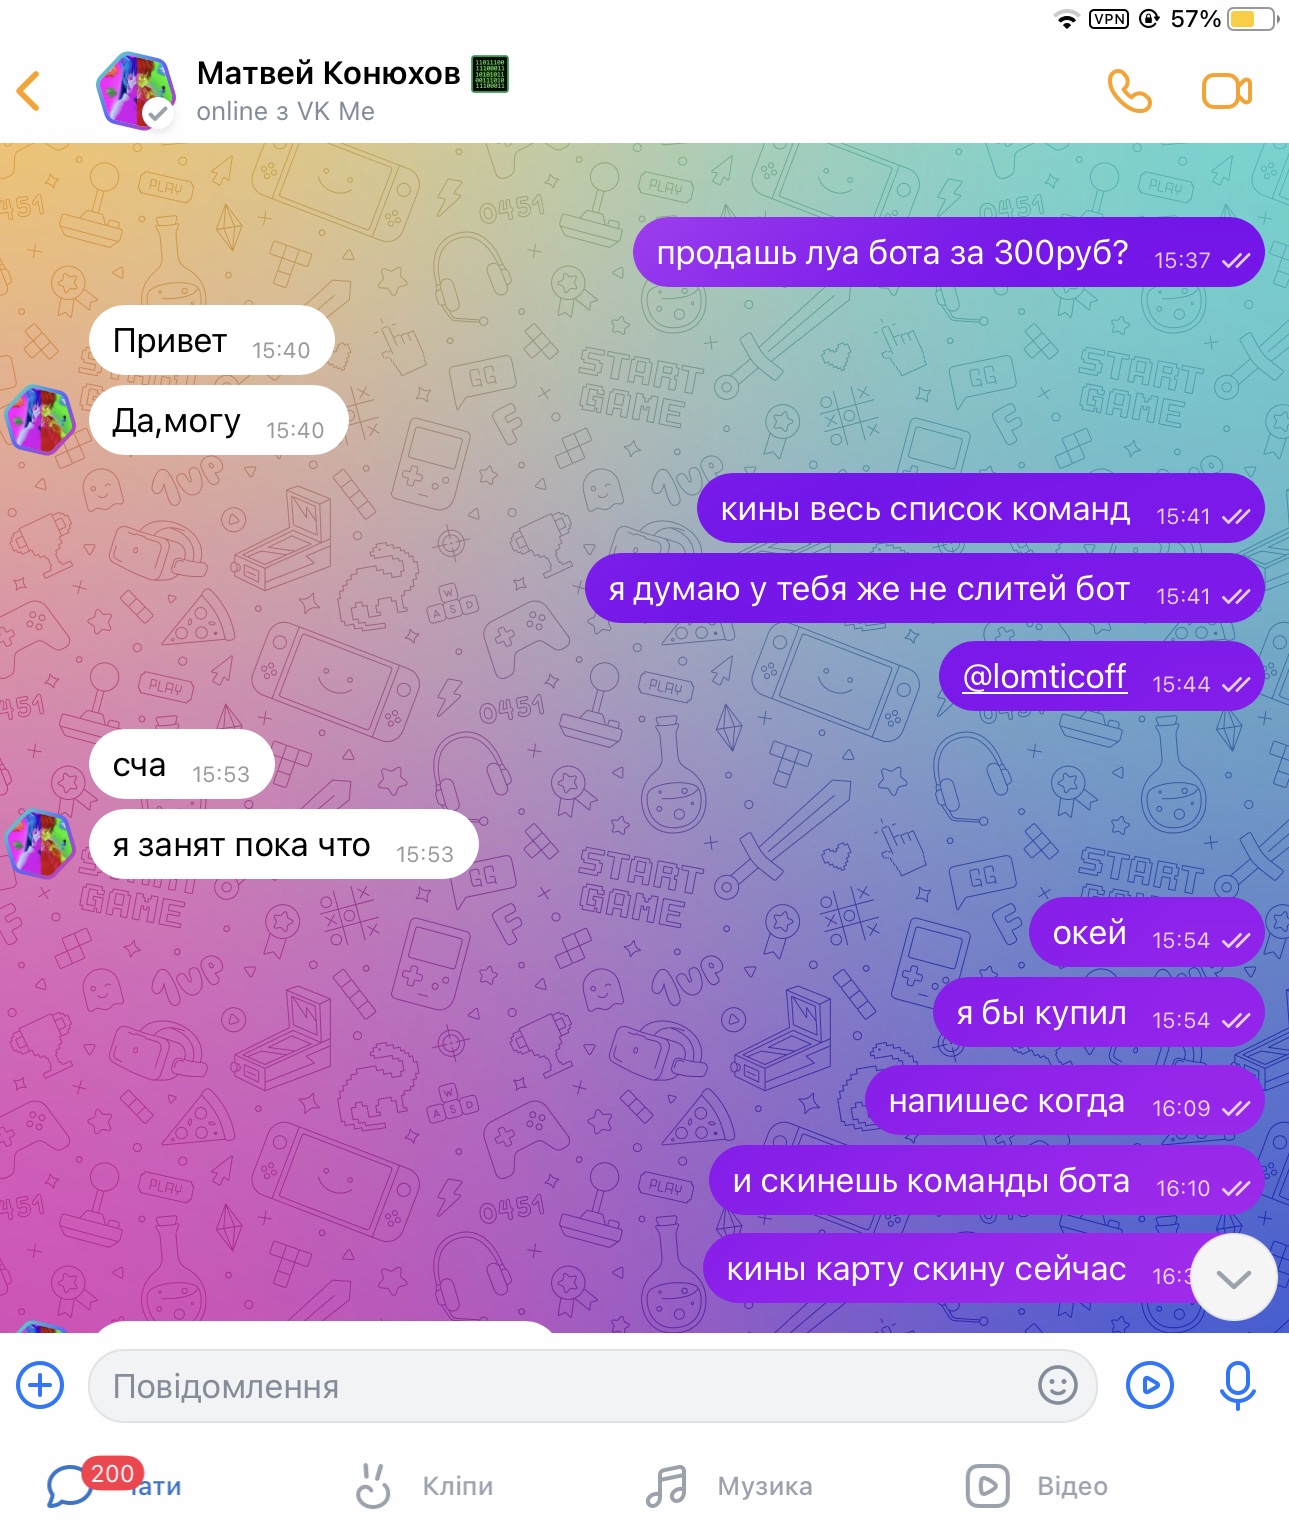The image size is (1289, 1535).
Task: Record a video message with play-circle icon
Action: pos(1150,1385)
